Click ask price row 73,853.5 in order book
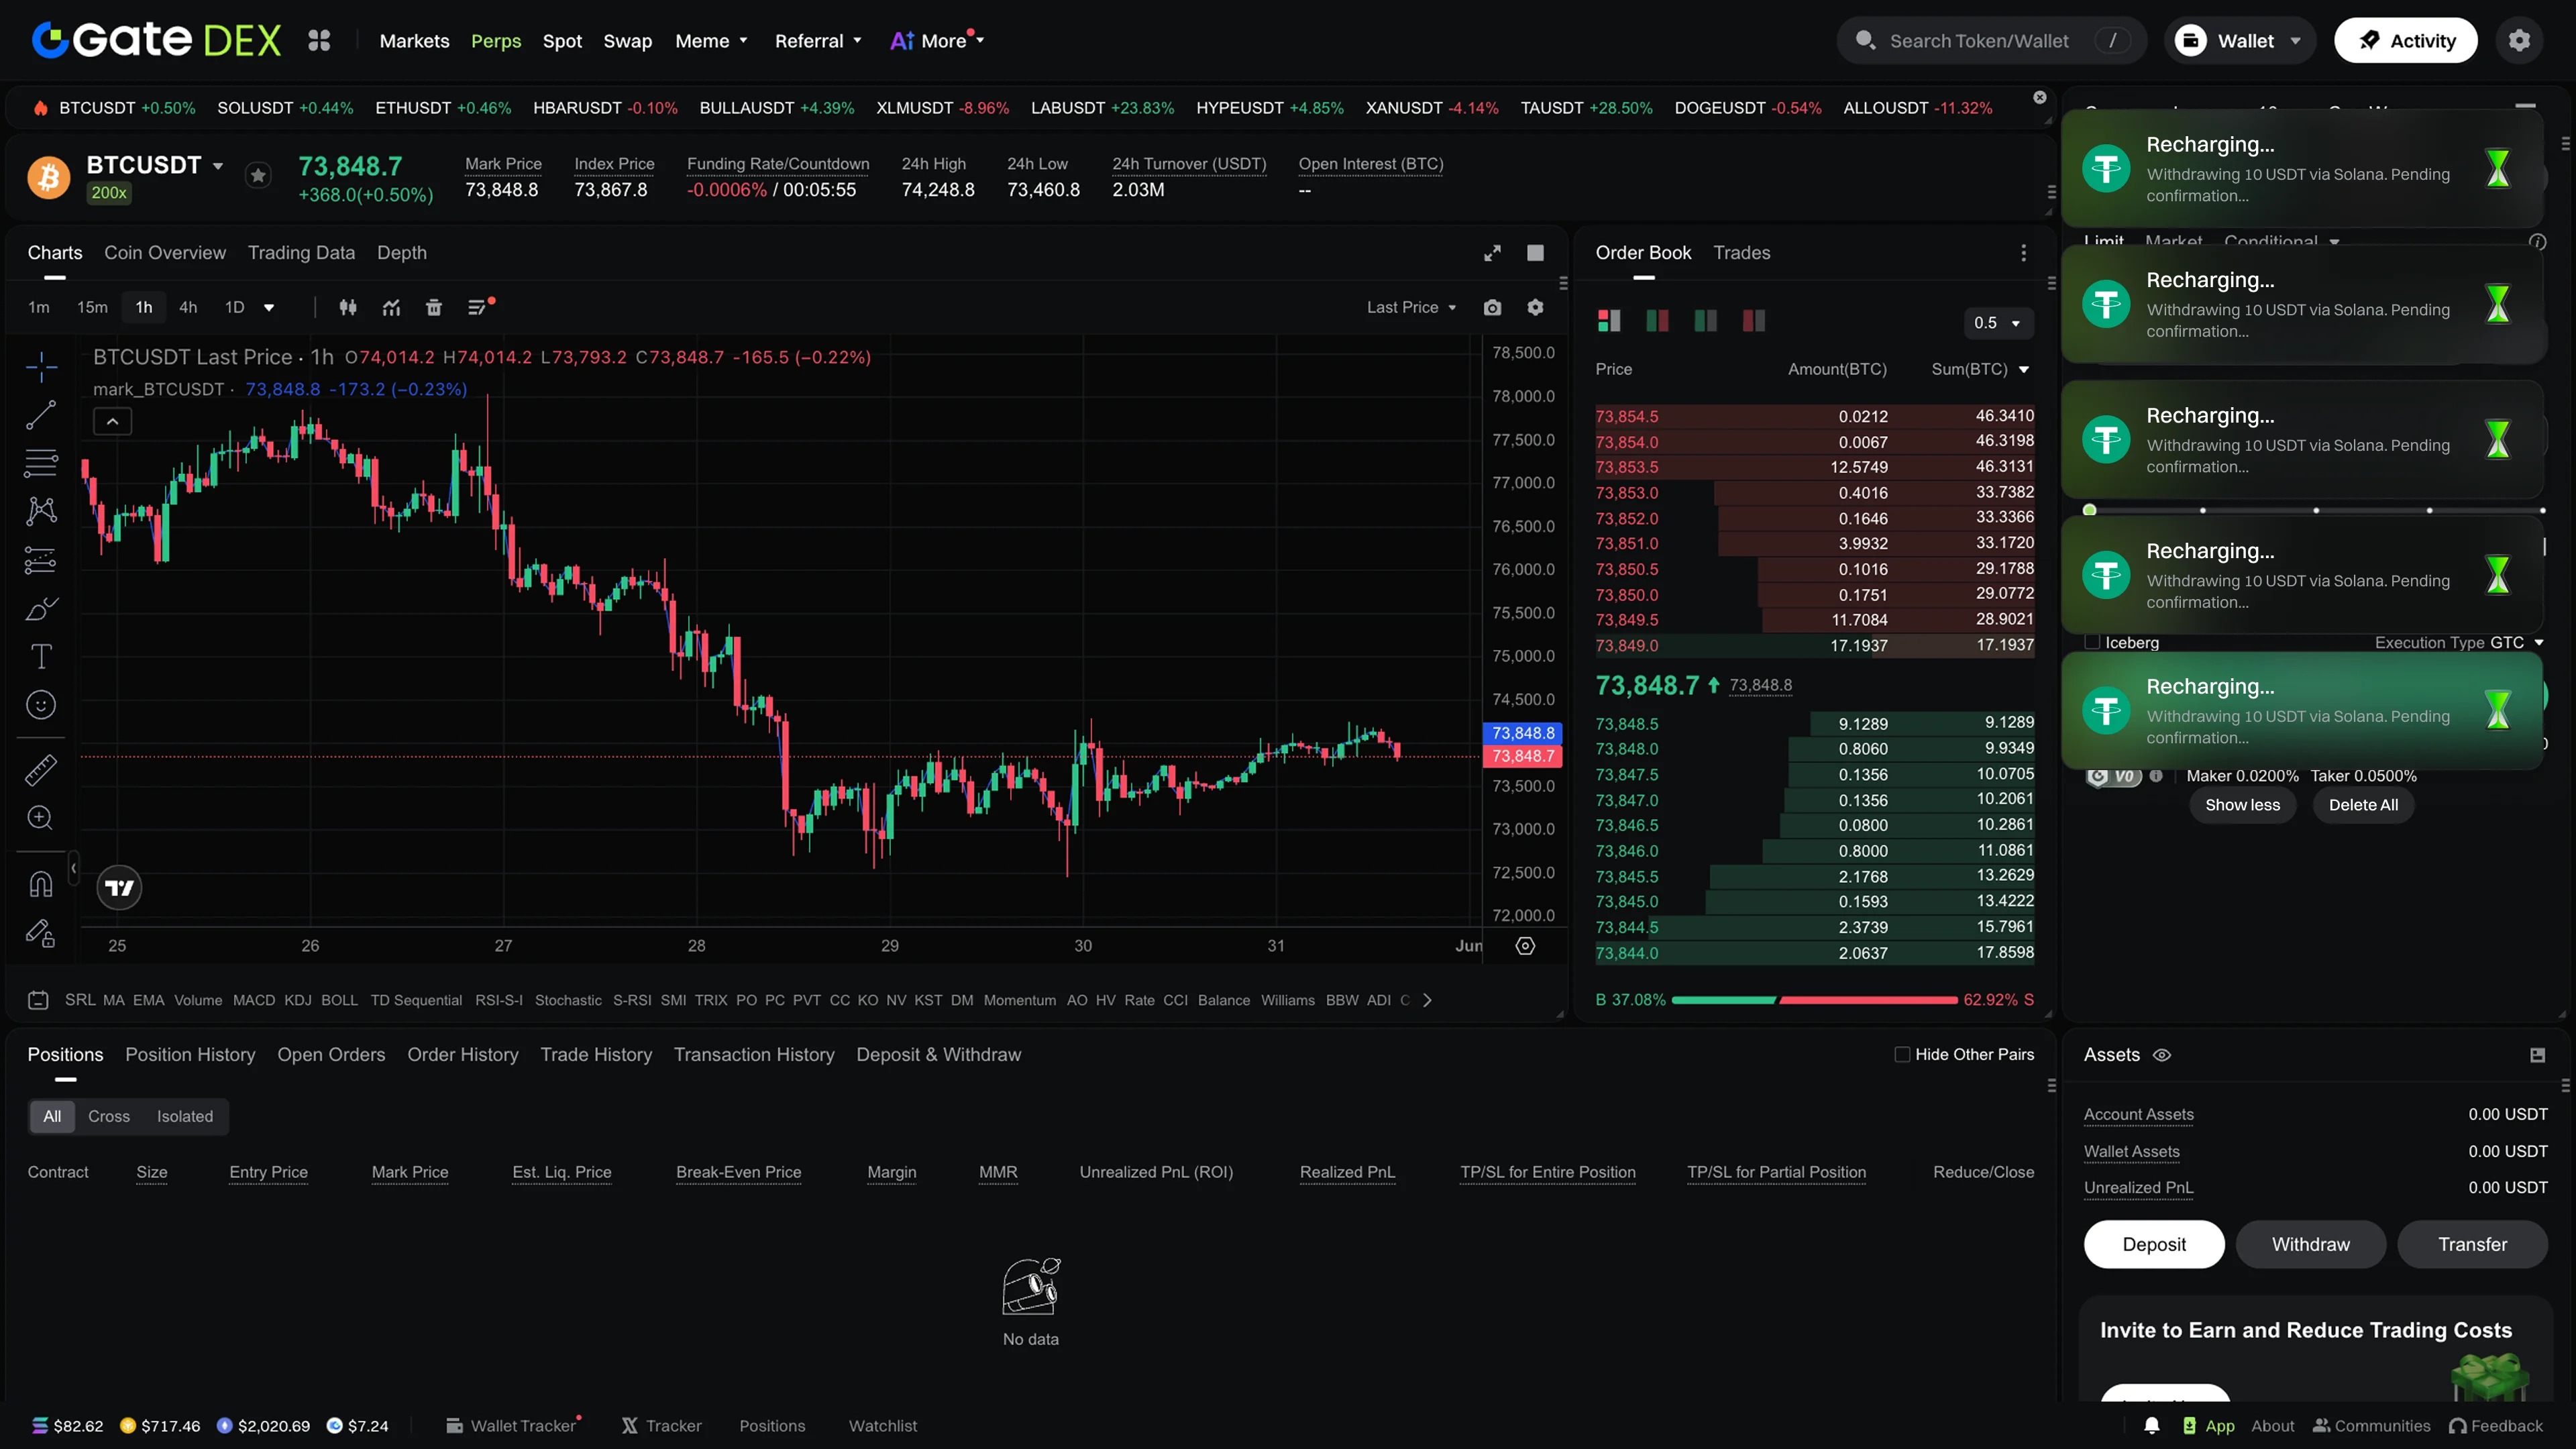 coord(1814,467)
